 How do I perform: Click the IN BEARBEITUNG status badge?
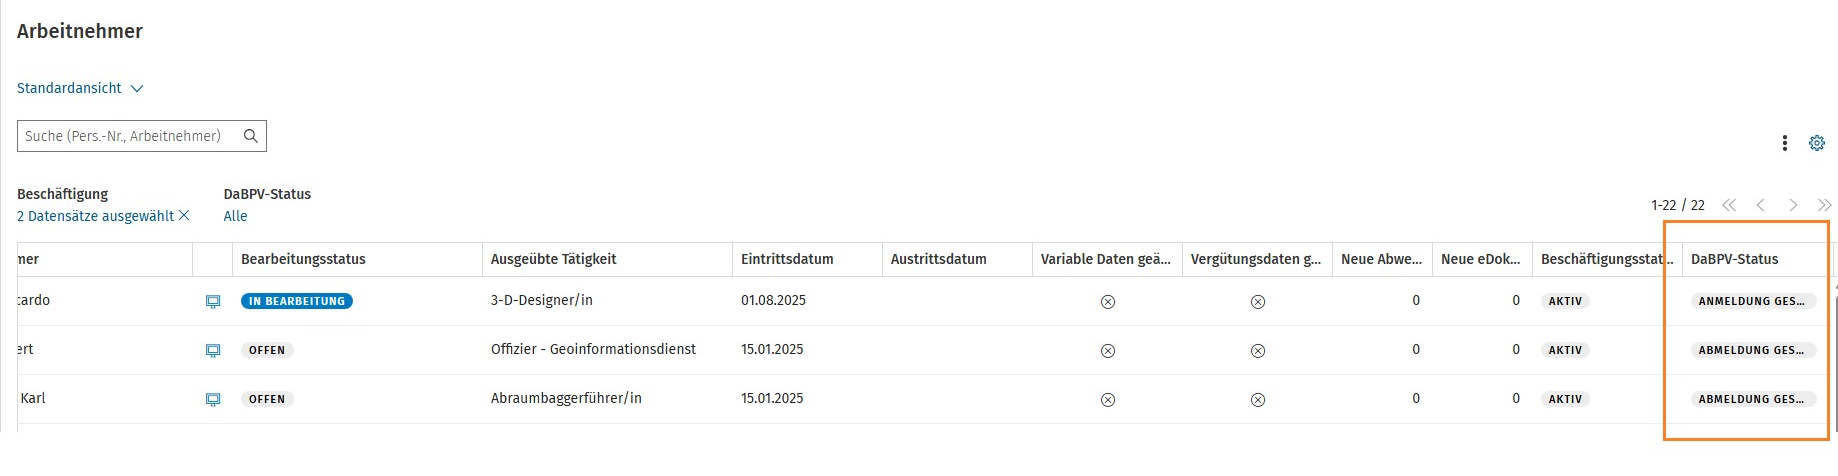(297, 301)
